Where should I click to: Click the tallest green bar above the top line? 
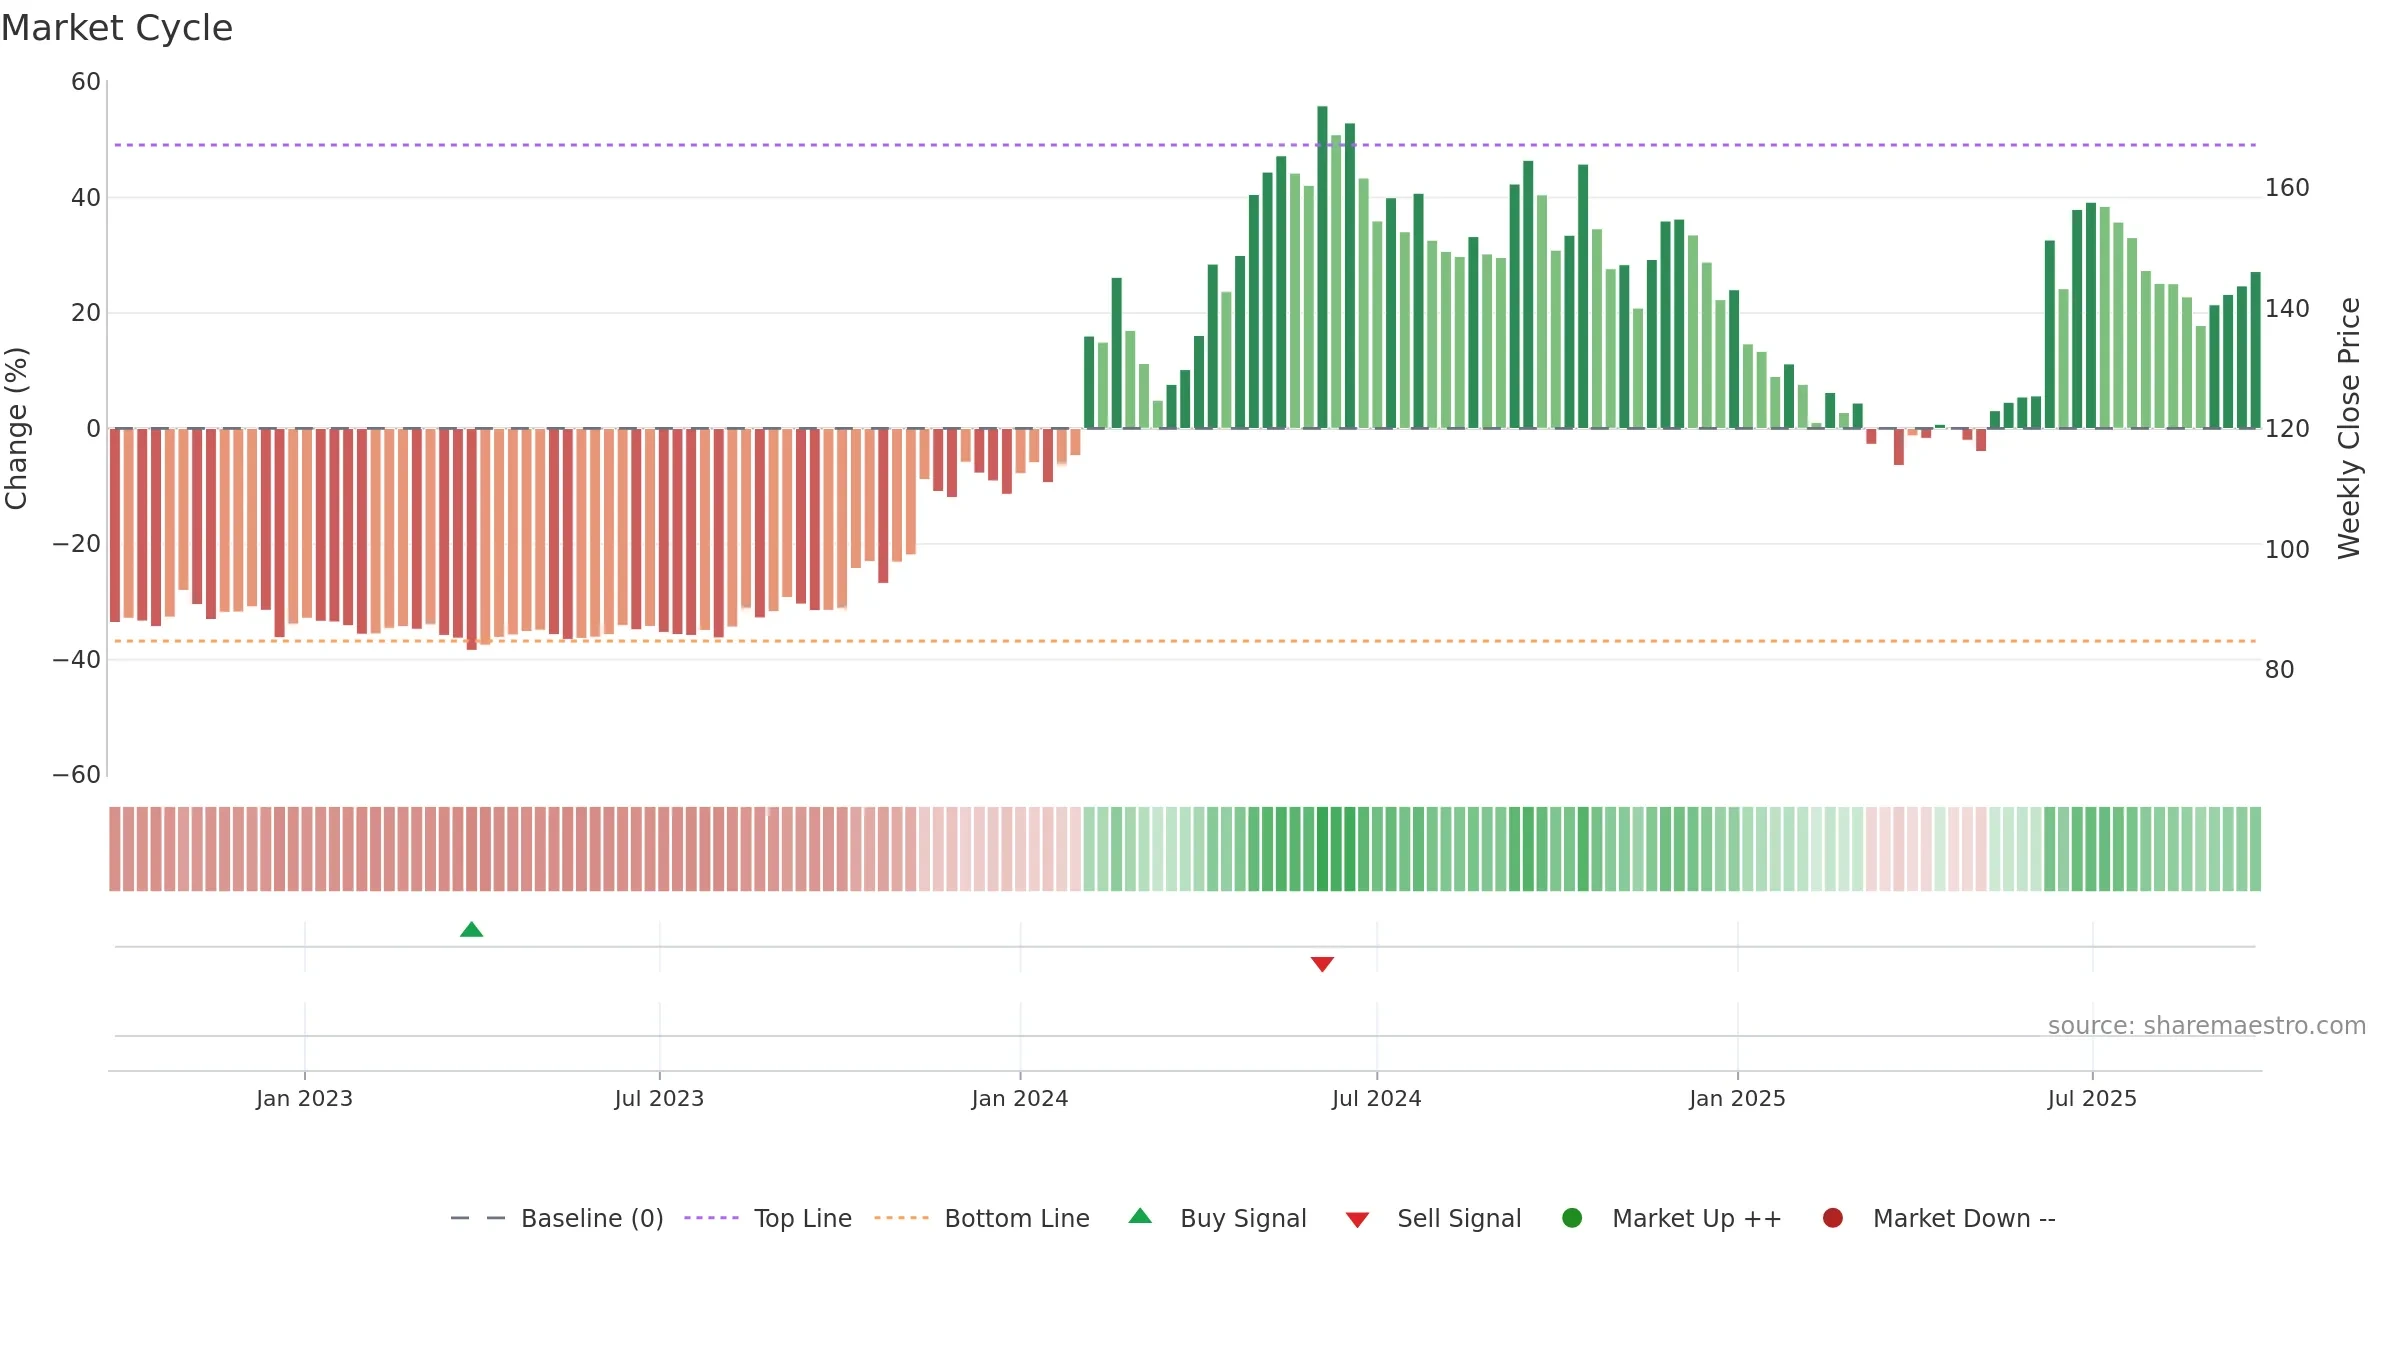click(1322, 267)
